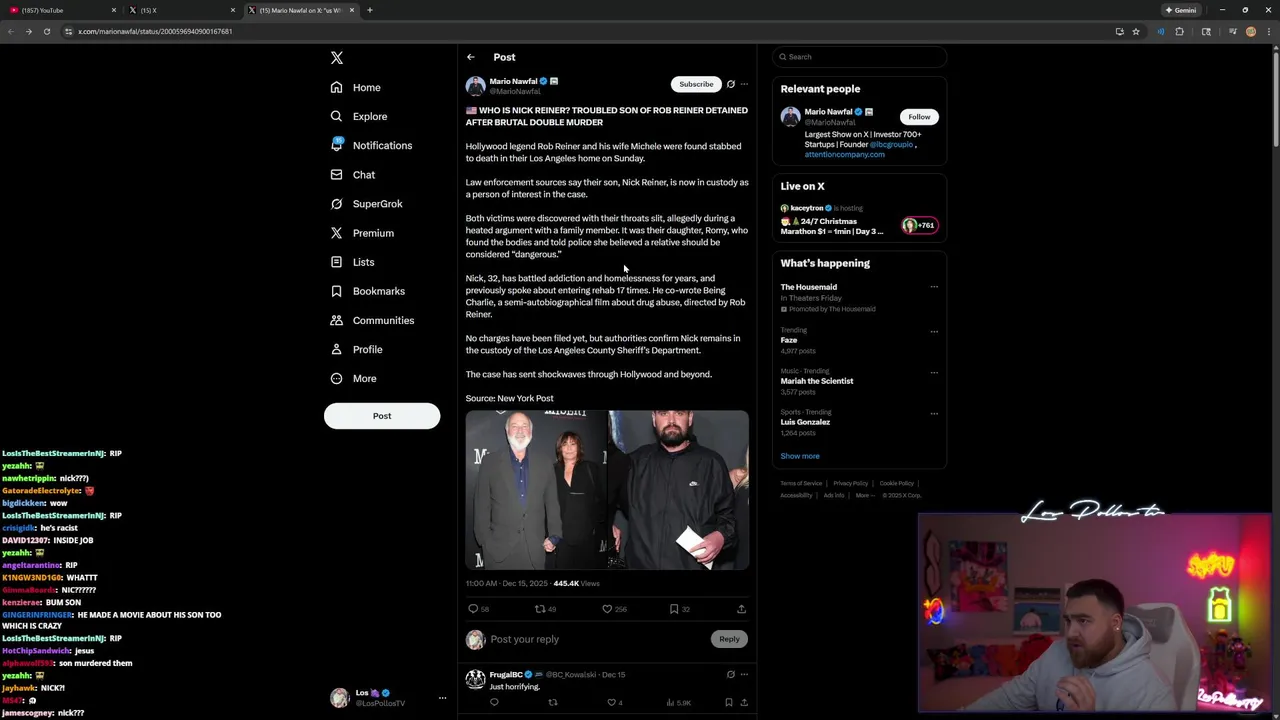Expand the More menu in sidebar
This screenshot has height=720, width=1280.
(353, 378)
